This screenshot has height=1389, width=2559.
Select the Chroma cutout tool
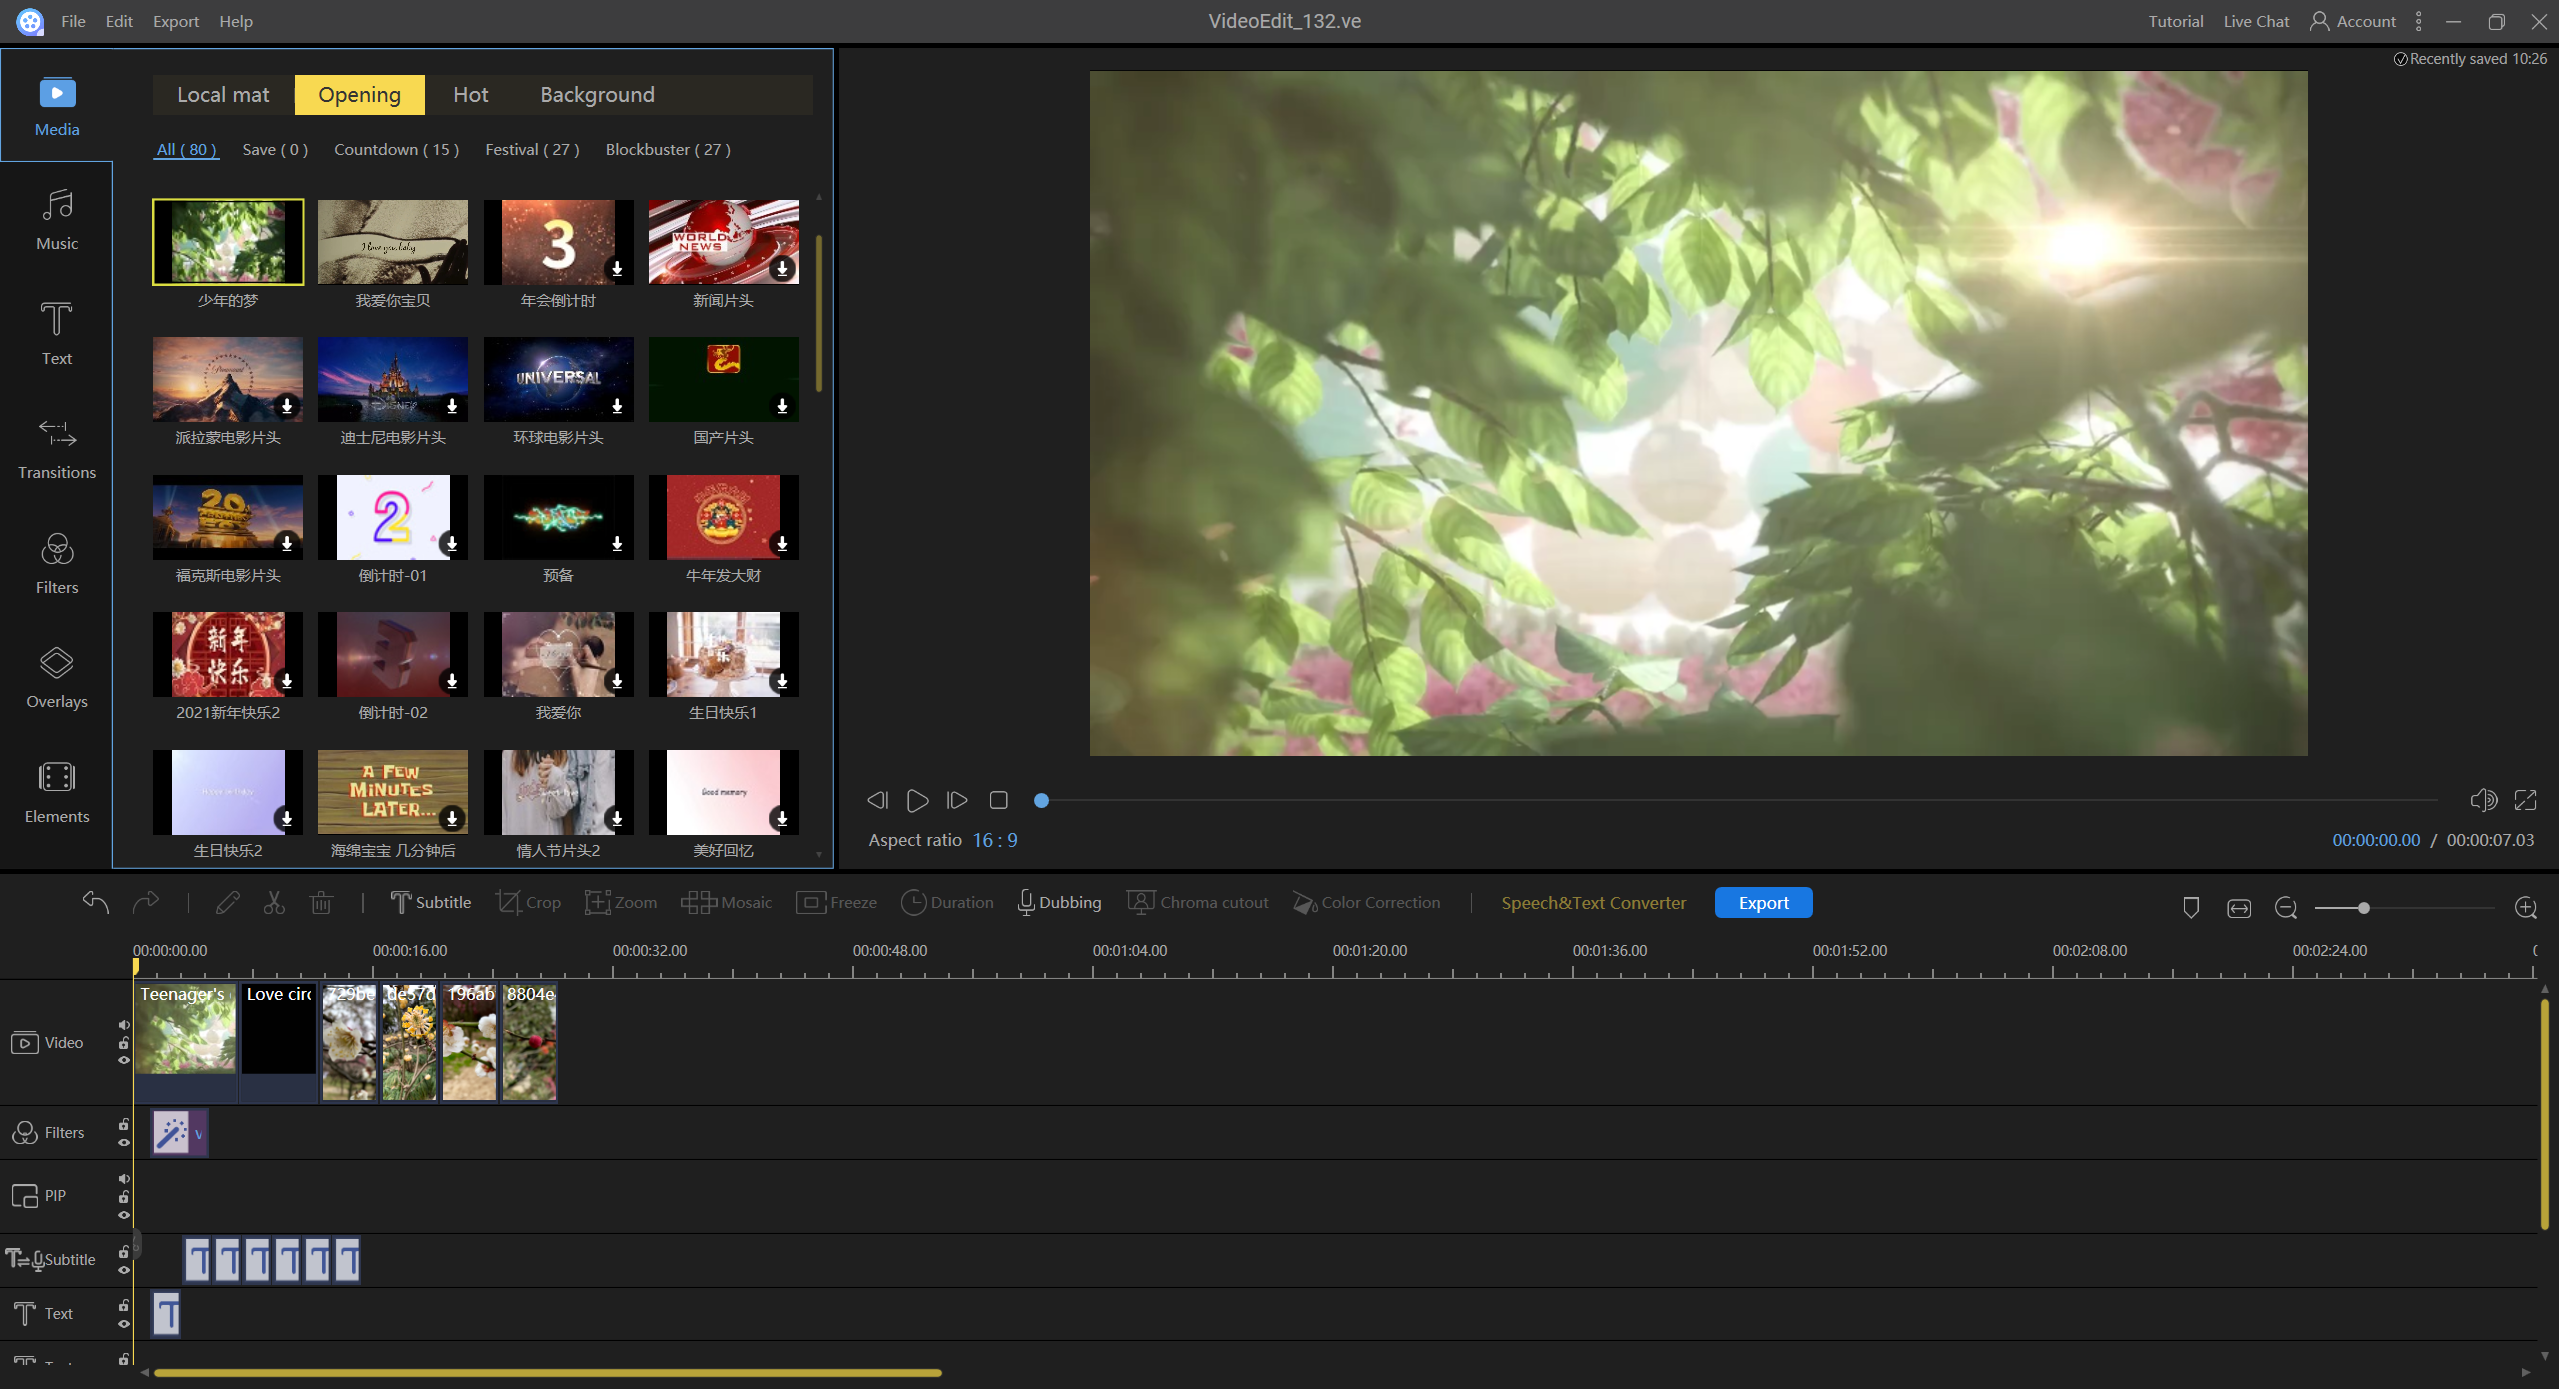pyautogui.click(x=1197, y=902)
